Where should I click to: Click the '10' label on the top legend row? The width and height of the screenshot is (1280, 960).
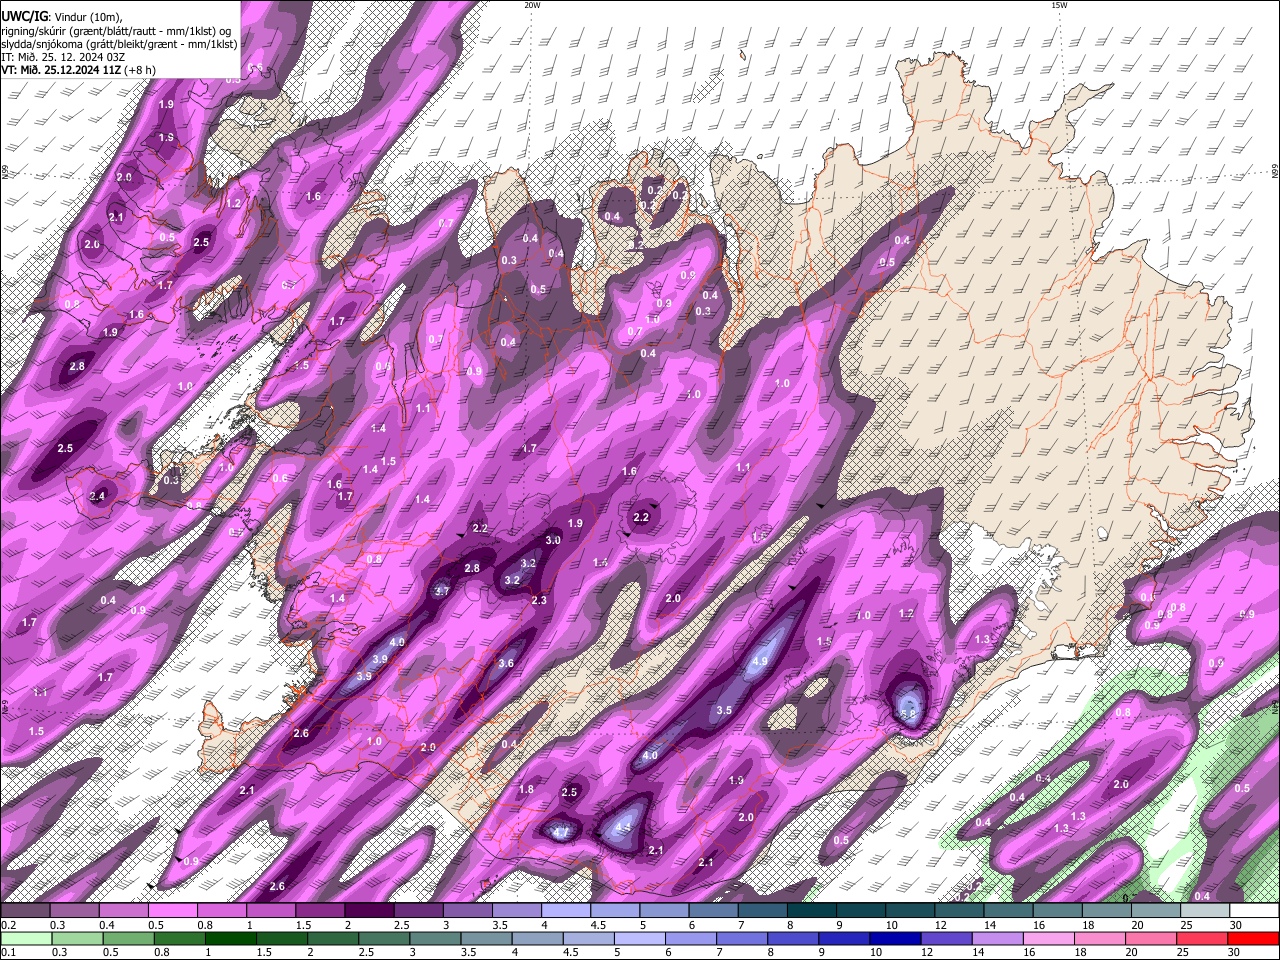click(x=891, y=925)
